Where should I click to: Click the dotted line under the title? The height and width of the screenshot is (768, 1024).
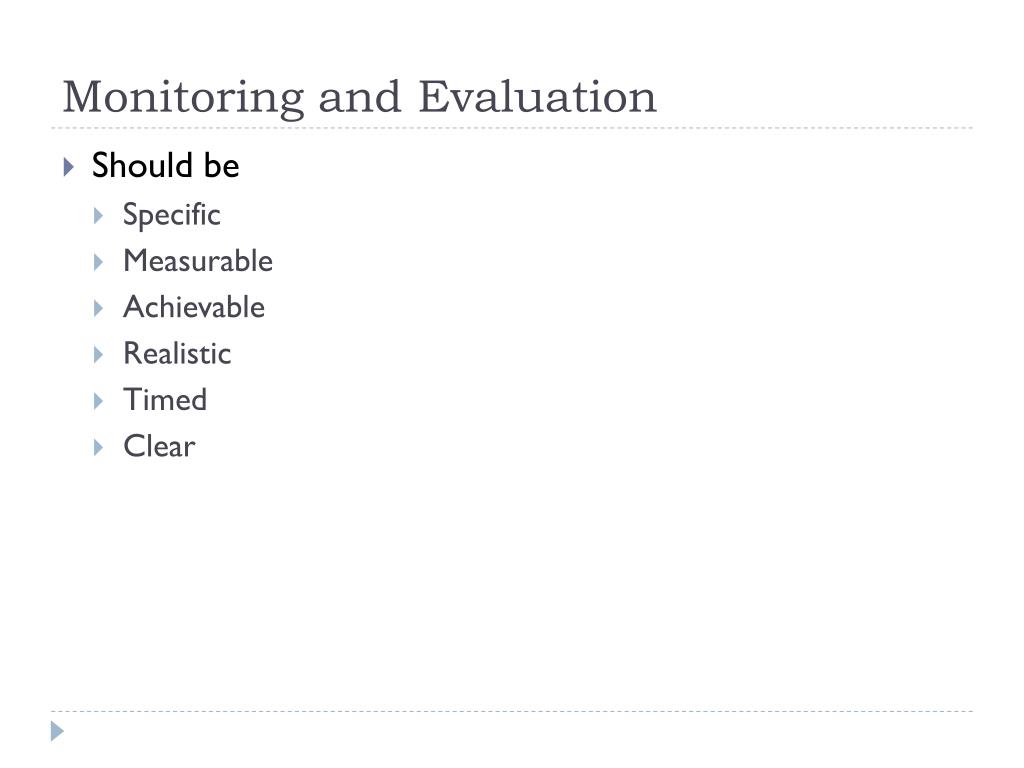click(x=512, y=128)
